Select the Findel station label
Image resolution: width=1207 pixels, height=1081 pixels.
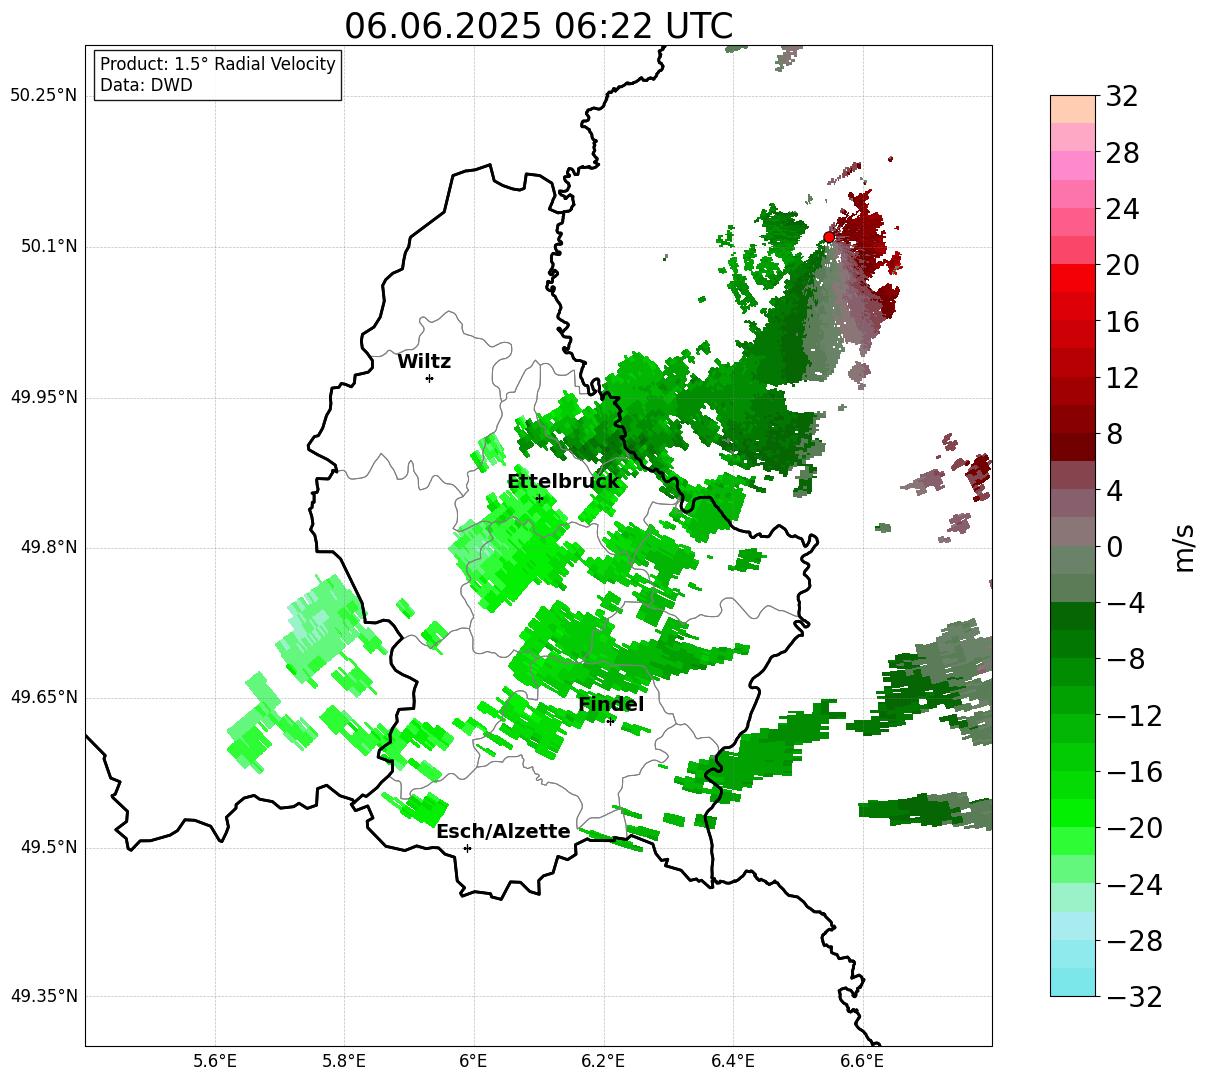(611, 704)
